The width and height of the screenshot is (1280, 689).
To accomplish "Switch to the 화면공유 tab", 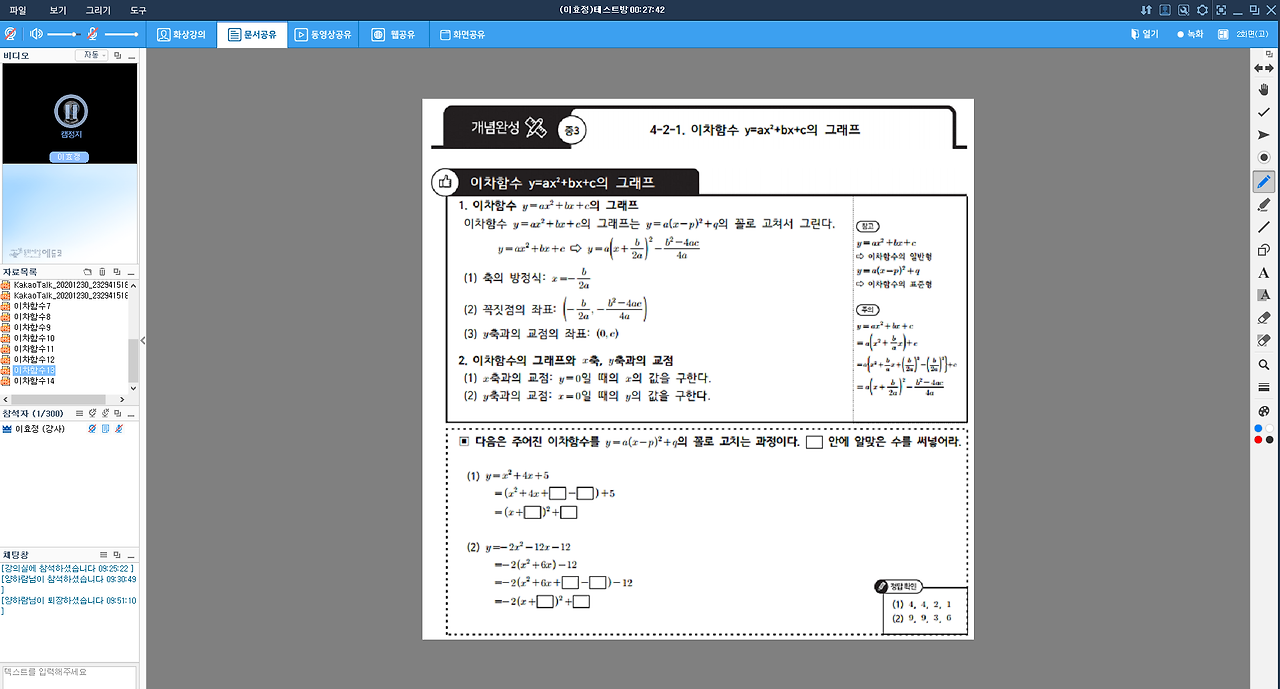I will [x=463, y=34].
